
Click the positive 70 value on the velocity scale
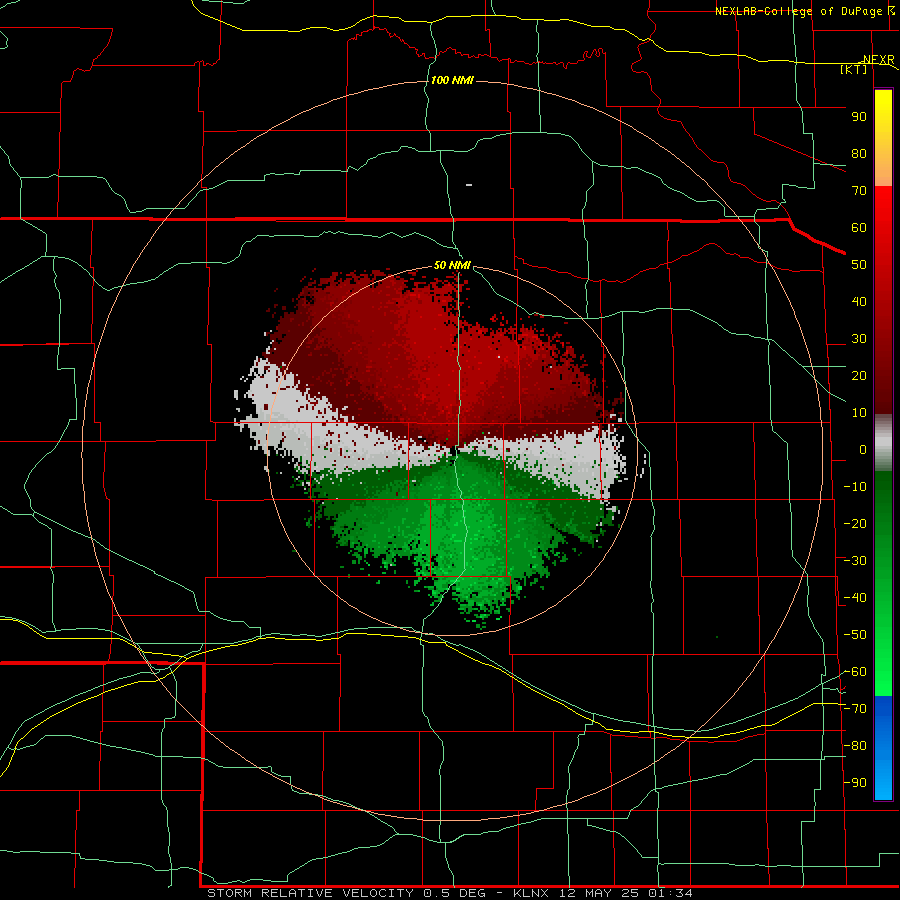click(x=859, y=191)
